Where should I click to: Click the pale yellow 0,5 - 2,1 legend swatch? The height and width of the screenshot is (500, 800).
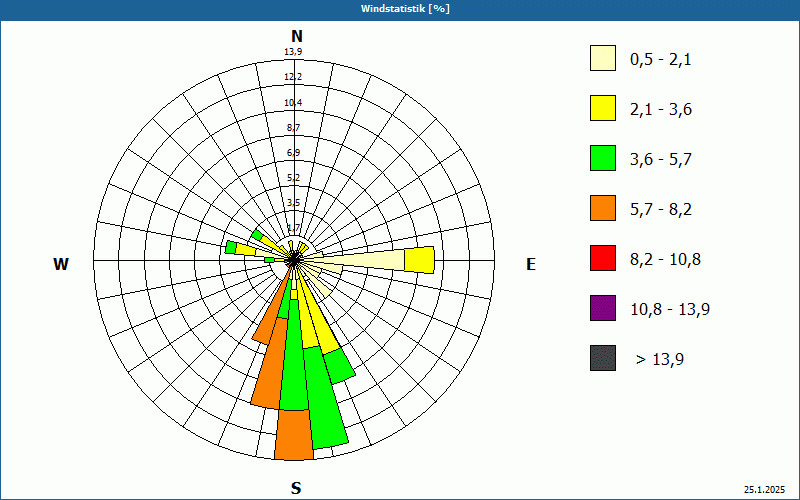coord(603,58)
